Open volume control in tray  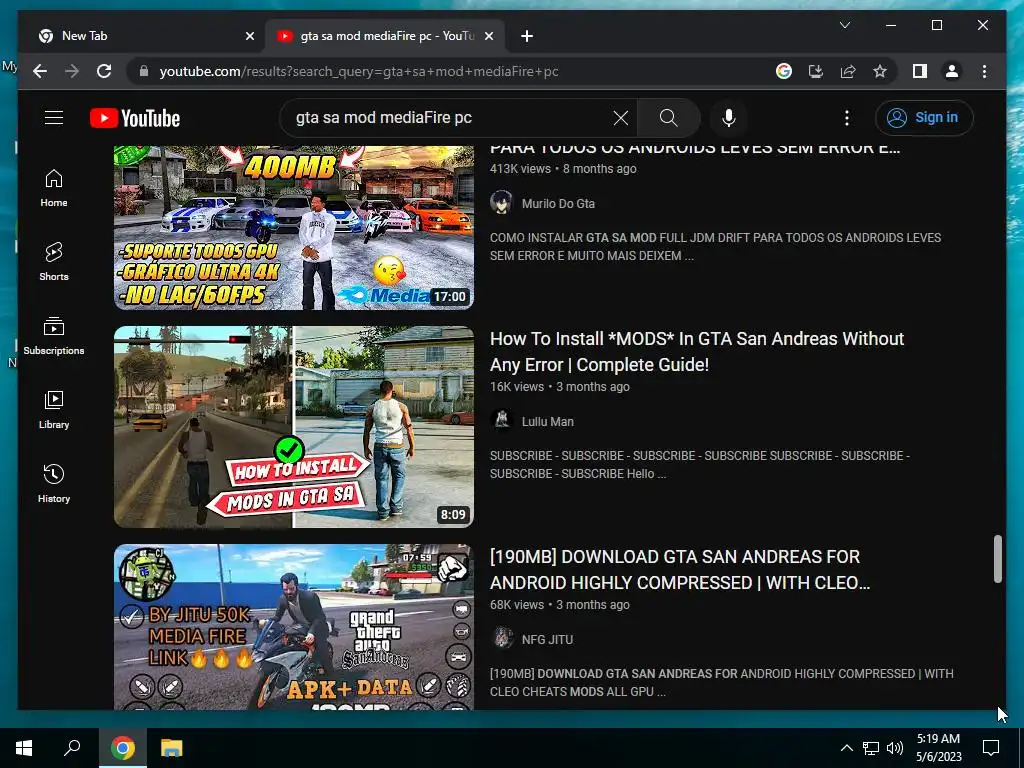[895, 748]
